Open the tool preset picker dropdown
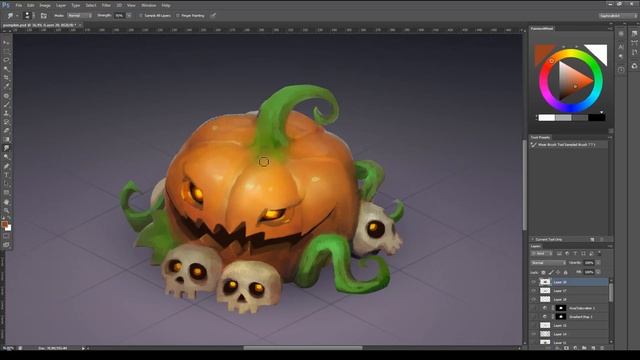Viewport: 640px width, 360px height. pos(12,16)
